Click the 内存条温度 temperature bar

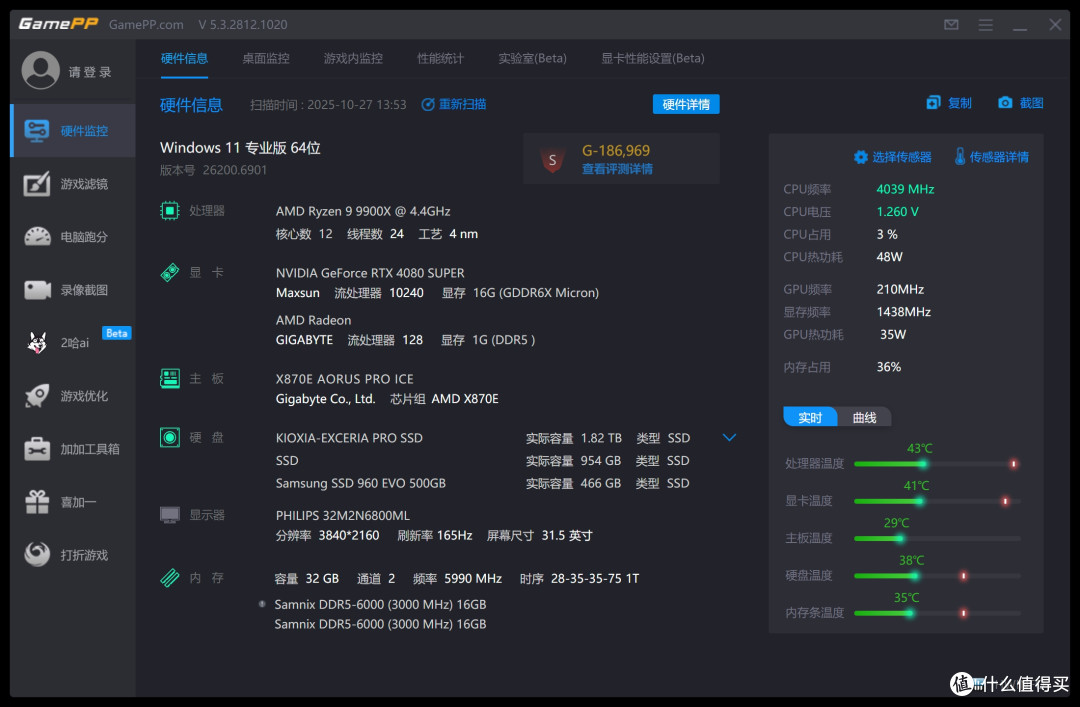coord(937,613)
